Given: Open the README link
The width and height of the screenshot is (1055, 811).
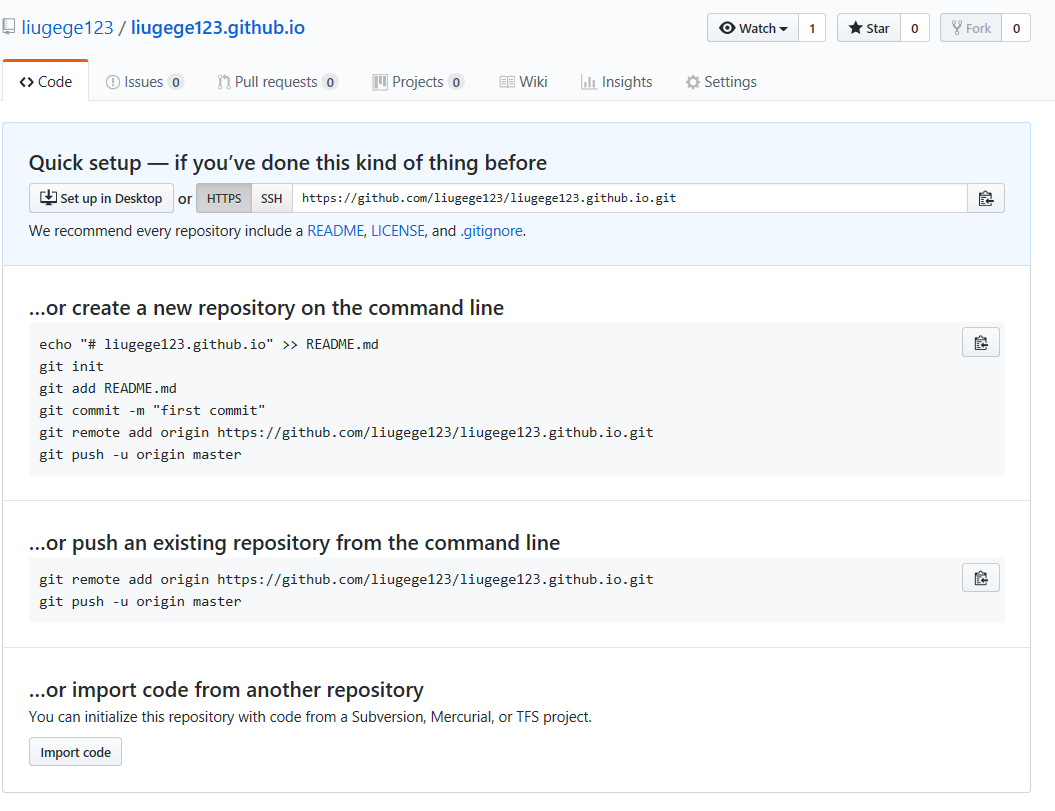Looking at the screenshot, I should pyautogui.click(x=335, y=230).
